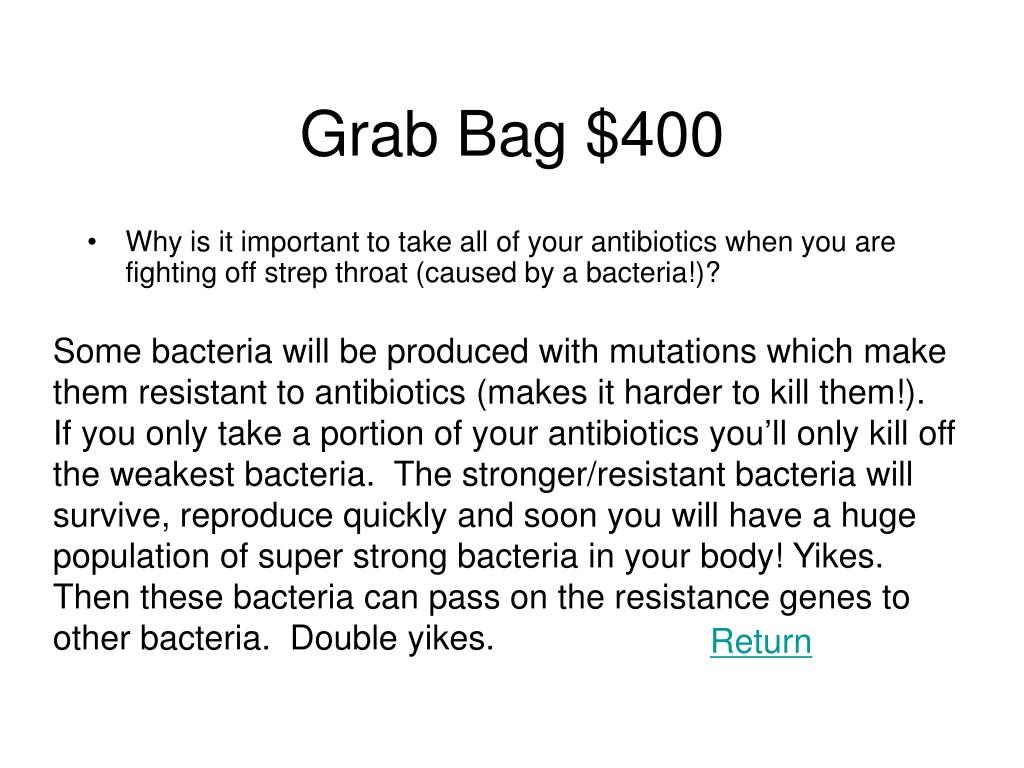This screenshot has width=1024, height=768.
Task: Click the '$400' amount in the title
Action: pyautogui.click(x=654, y=135)
